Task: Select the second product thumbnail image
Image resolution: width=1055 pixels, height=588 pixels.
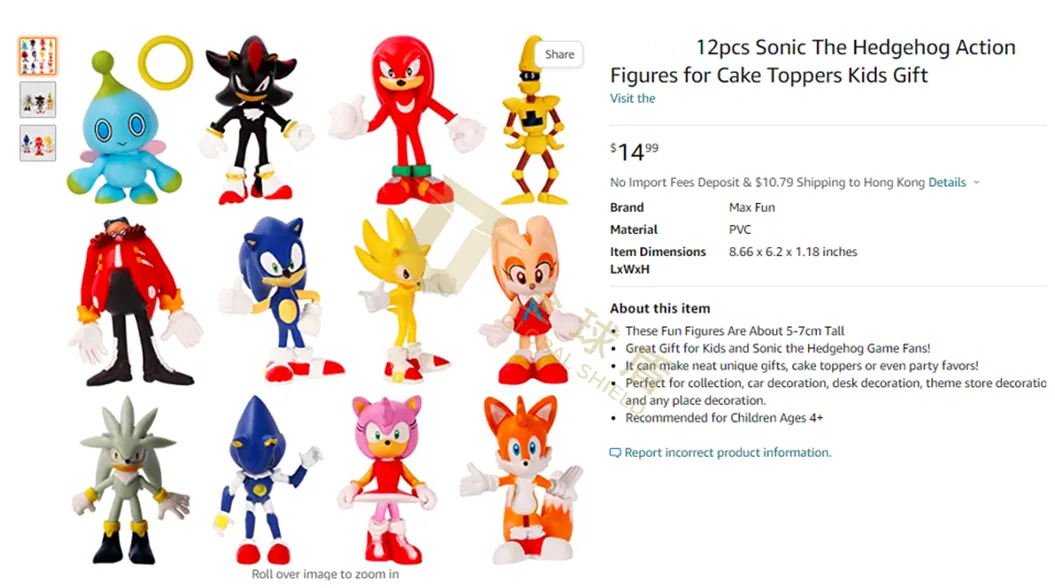Action: tap(38, 100)
